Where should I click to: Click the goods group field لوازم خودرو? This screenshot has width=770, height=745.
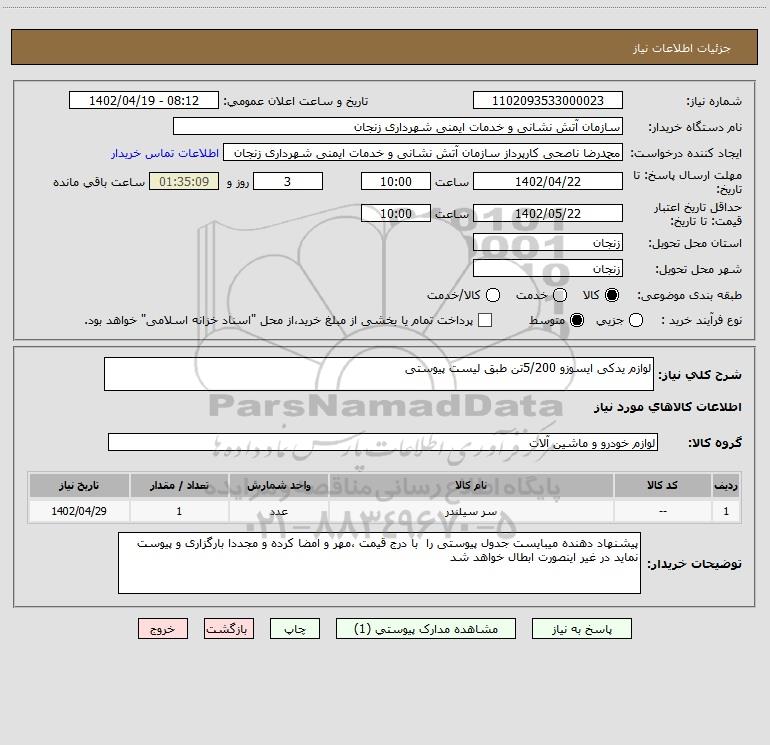(x=383, y=442)
